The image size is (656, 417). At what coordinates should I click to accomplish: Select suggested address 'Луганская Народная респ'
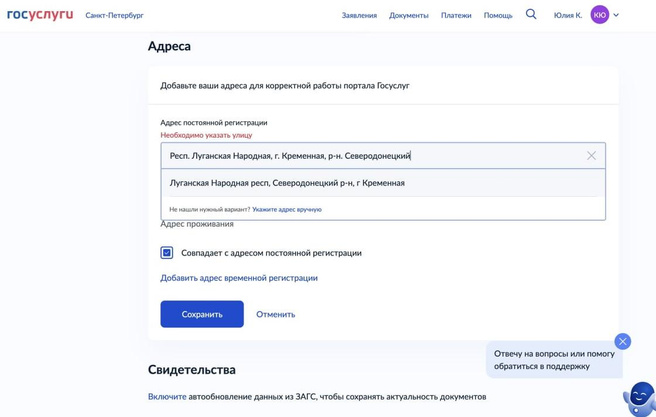click(287, 183)
